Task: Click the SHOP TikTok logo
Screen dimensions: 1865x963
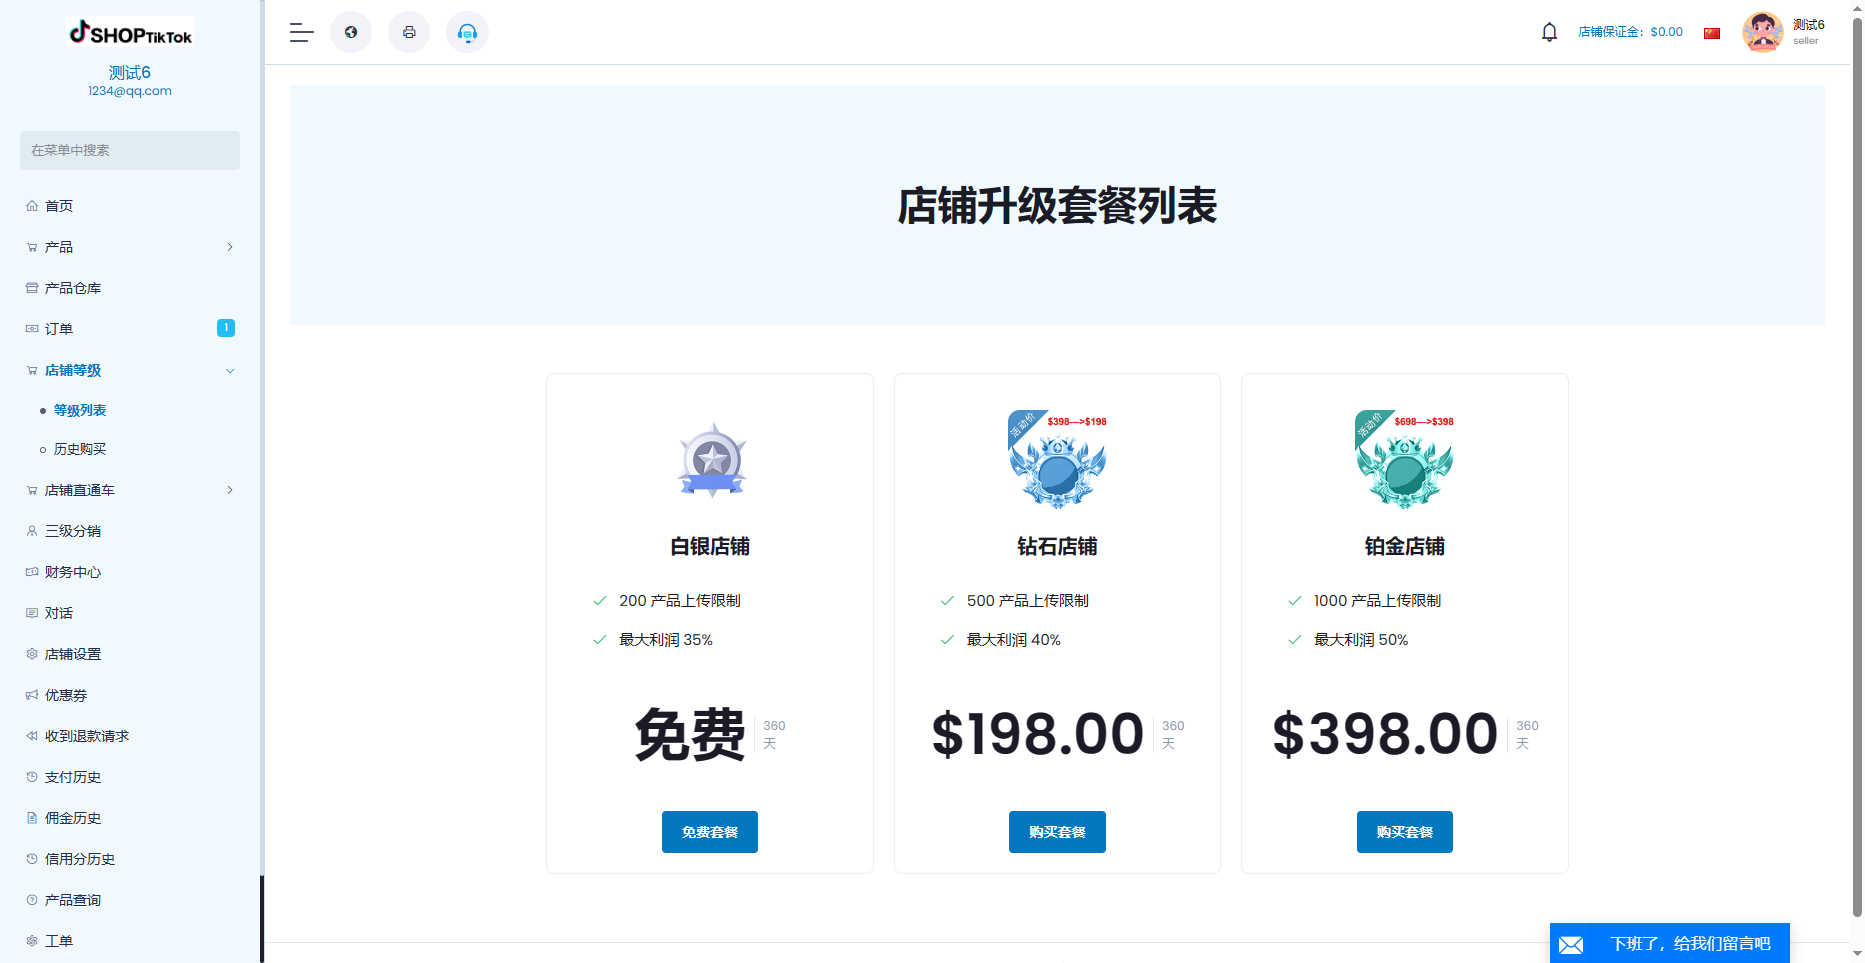Action: [x=130, y=32]
